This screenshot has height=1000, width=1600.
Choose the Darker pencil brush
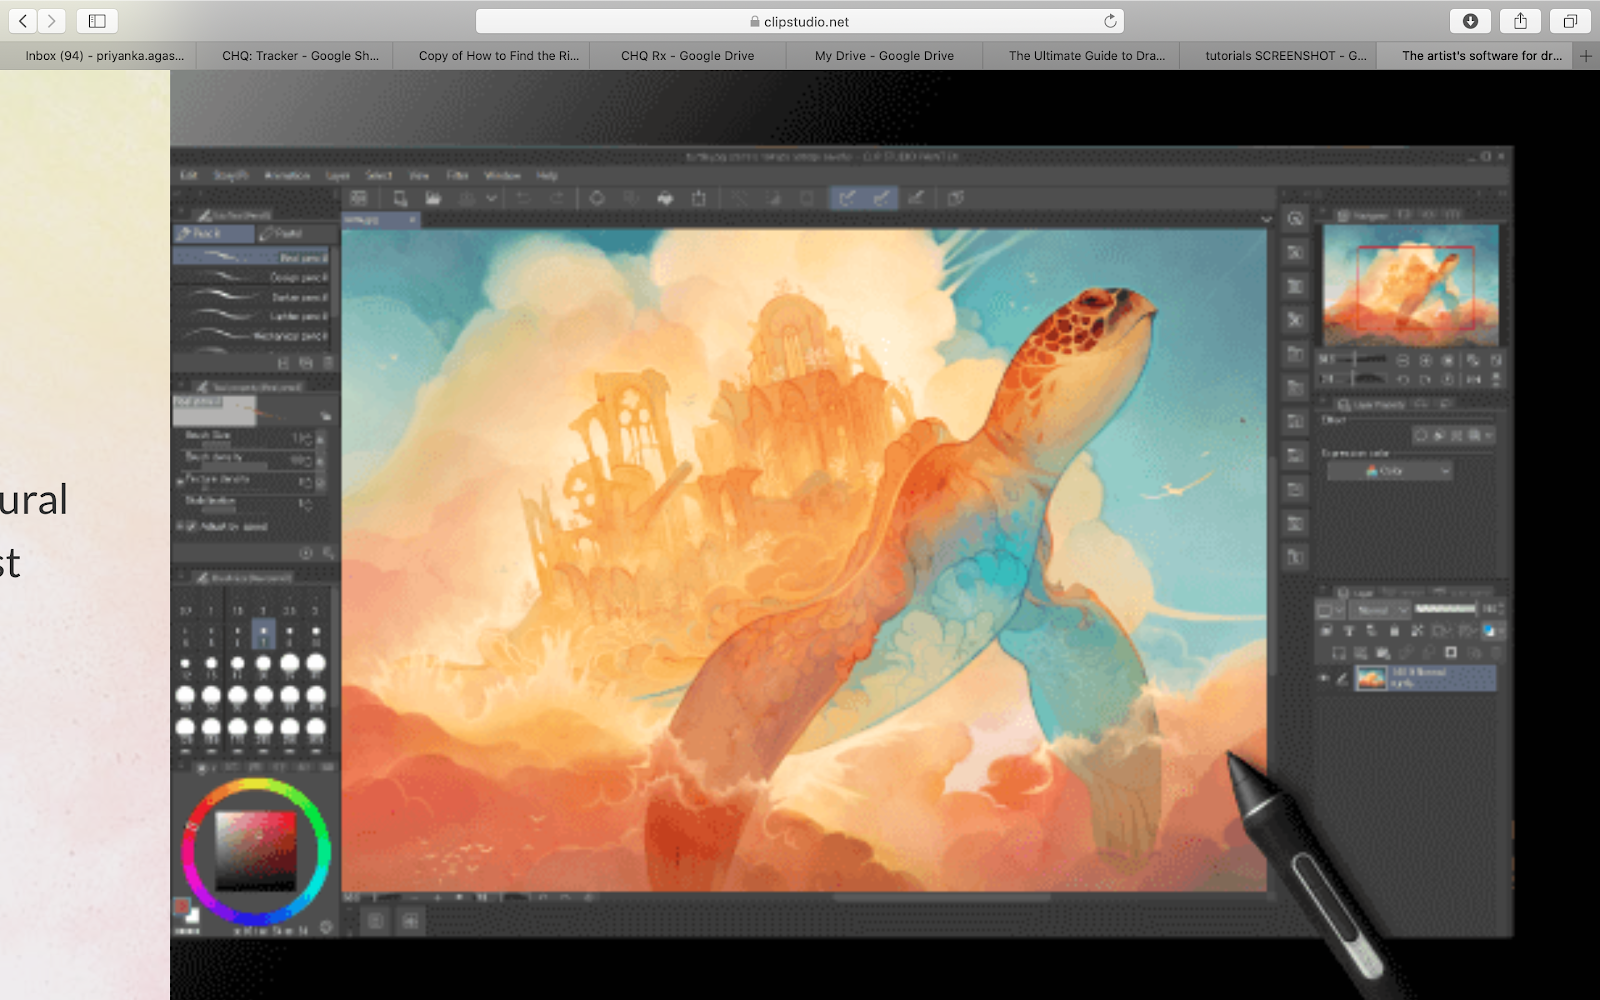pos(251,297)
